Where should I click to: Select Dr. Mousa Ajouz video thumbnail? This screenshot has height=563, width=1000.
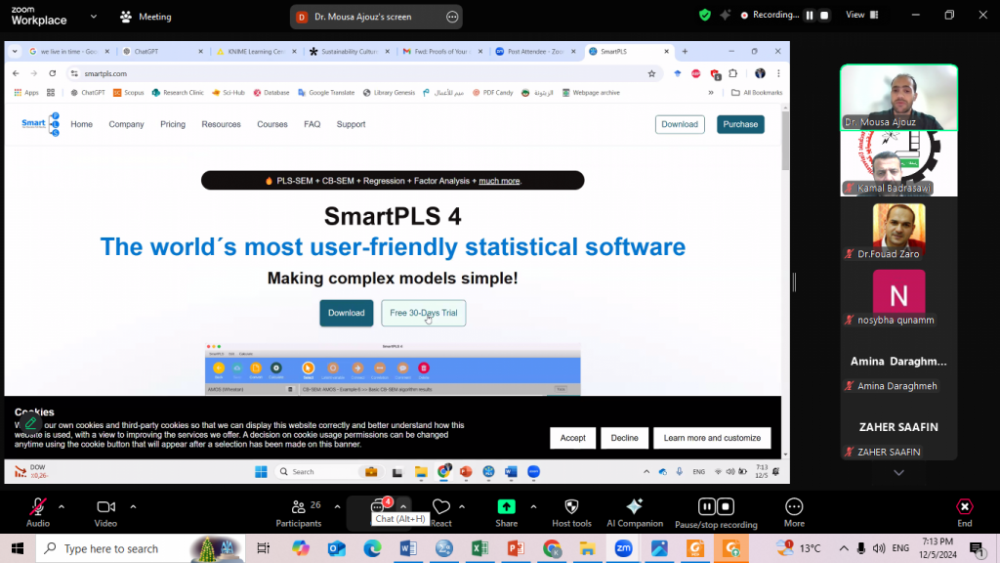899,97
